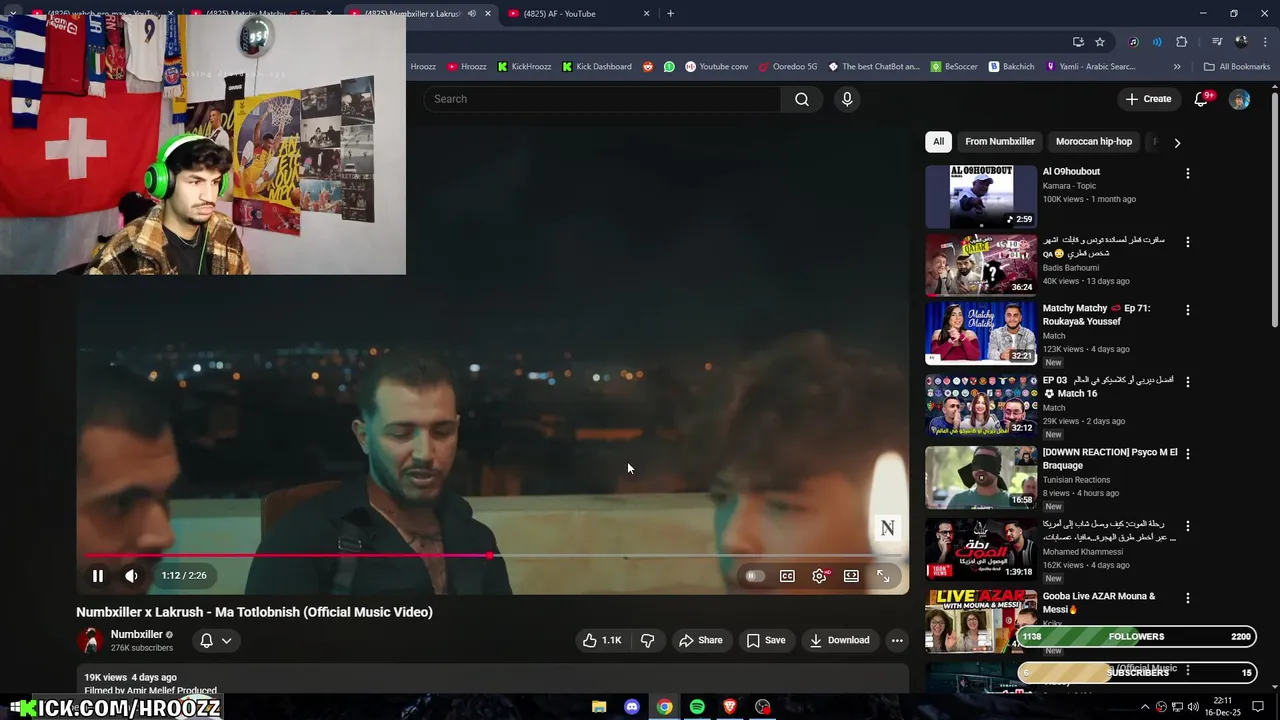The width and height of the screenshot is (1280, 720).
Task: Bookmark this page with the star
Action: point(1100,42)
